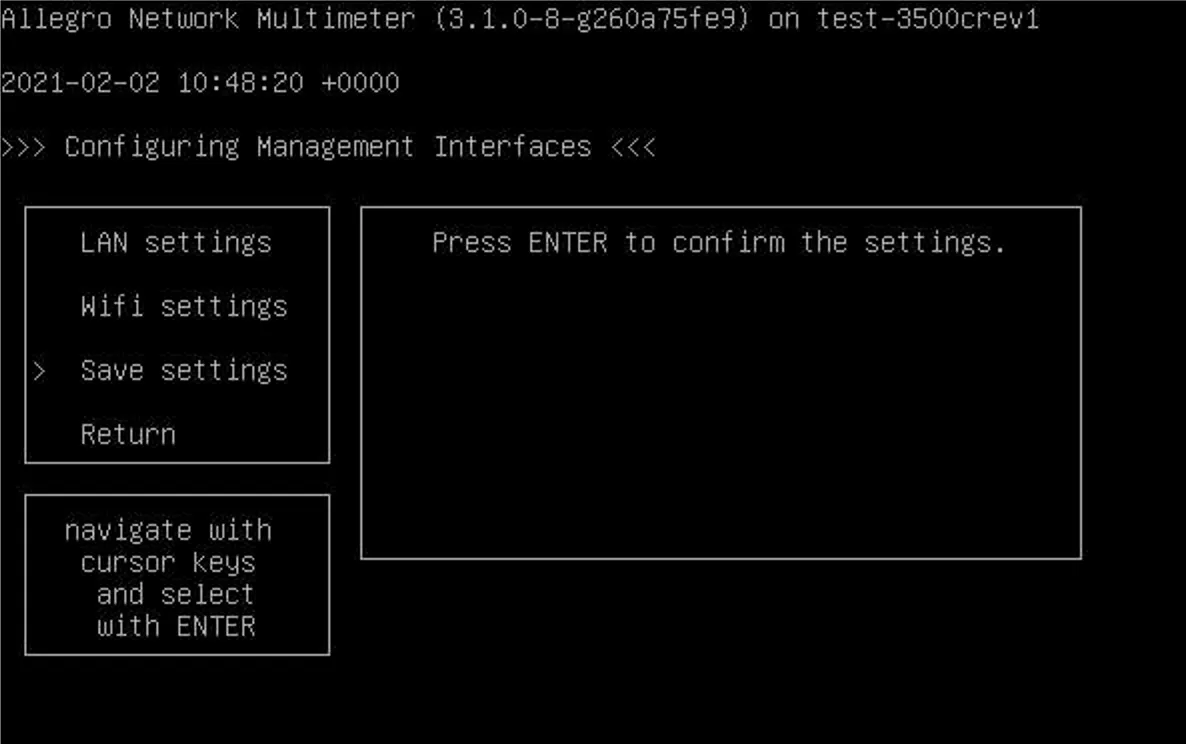
Task: Click the word ENTER in the confirmation message
Action: (567, 242)
